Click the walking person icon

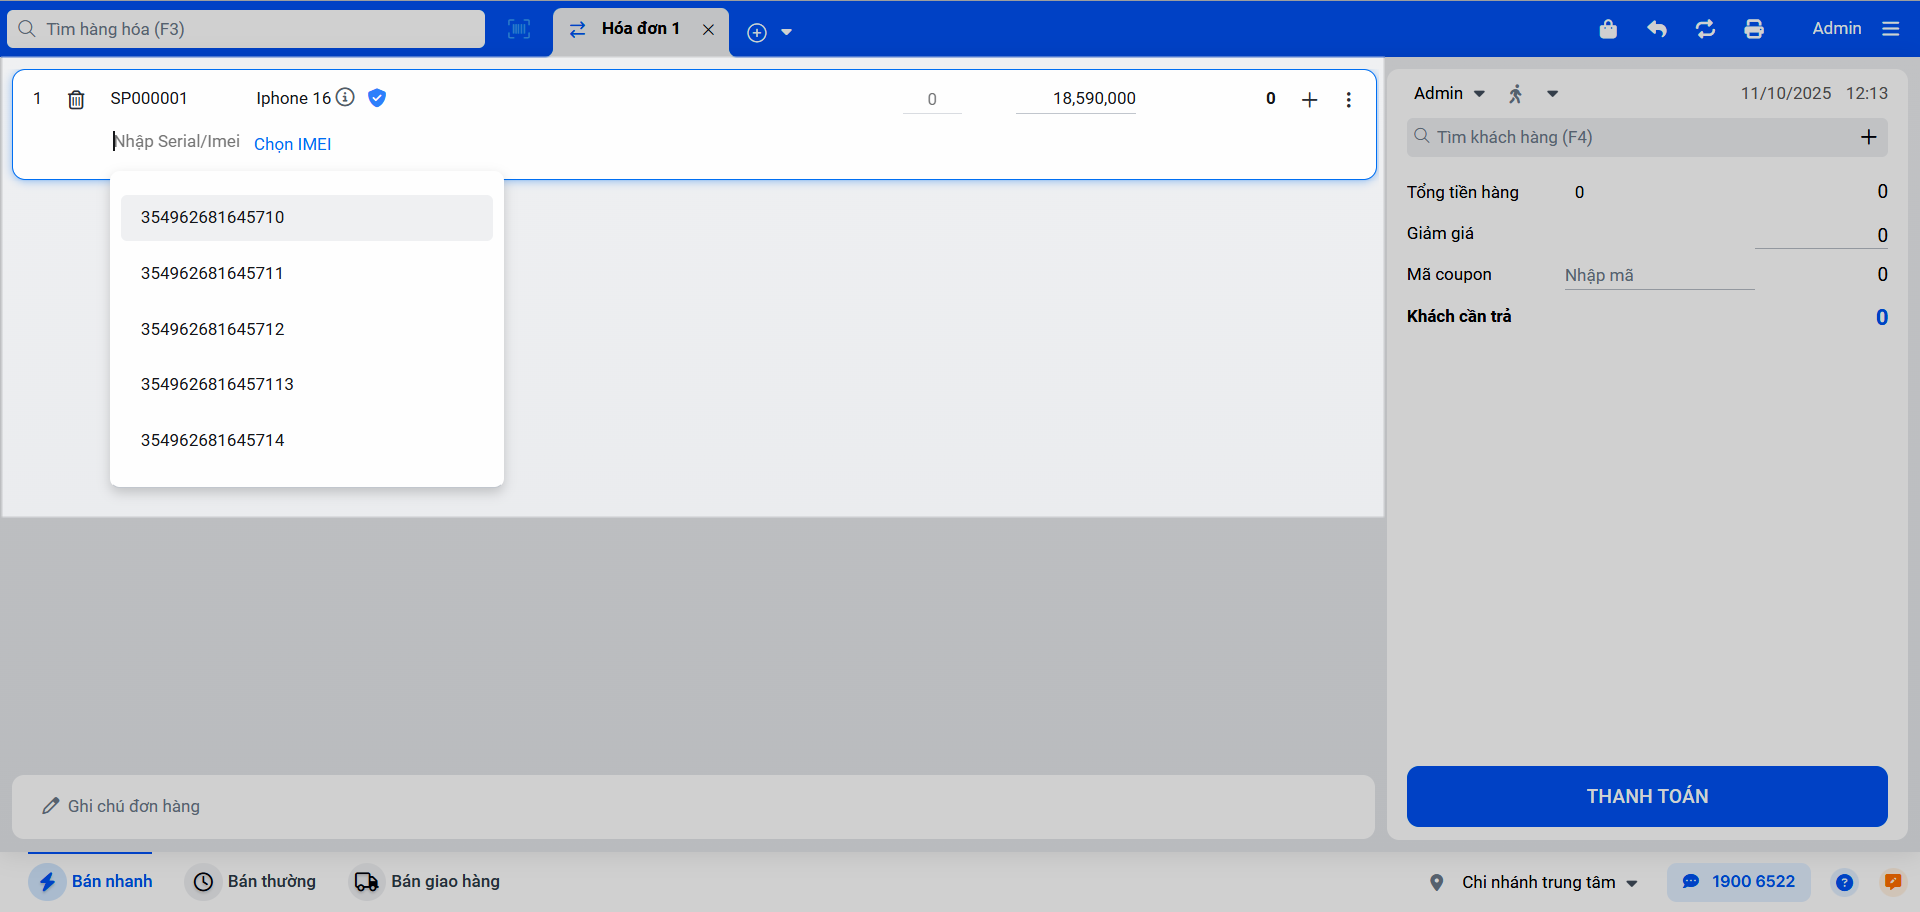click(1516, 94)
